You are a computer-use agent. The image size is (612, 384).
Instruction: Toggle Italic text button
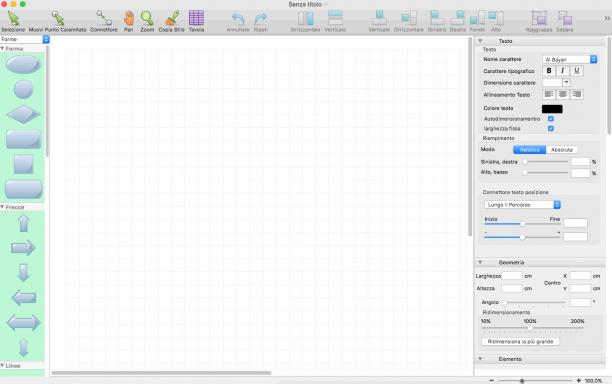[x=562, y=71]
